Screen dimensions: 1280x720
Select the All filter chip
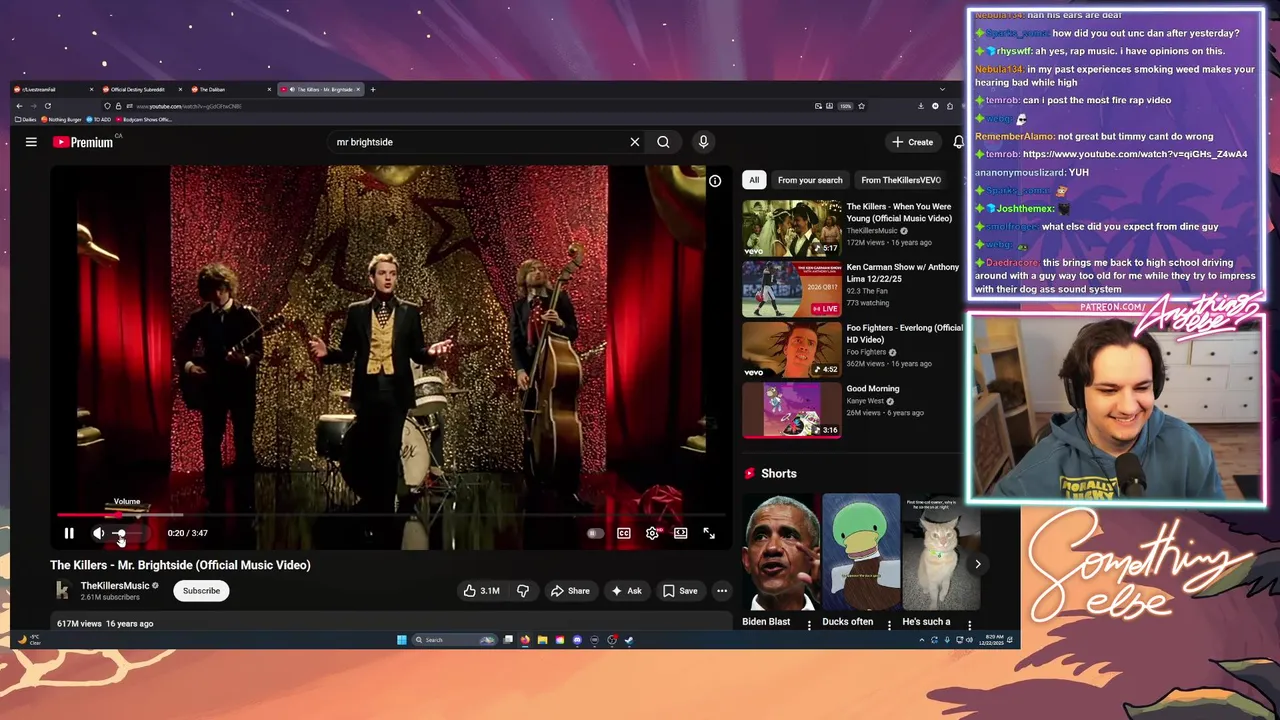pyautogui.click(x=754, y=180)
